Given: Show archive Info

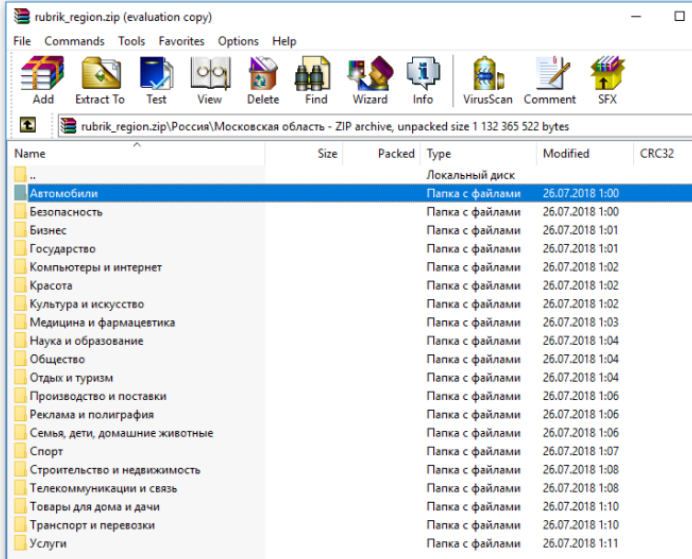Looking at the screenshot, I should click(x=423, y=80).
